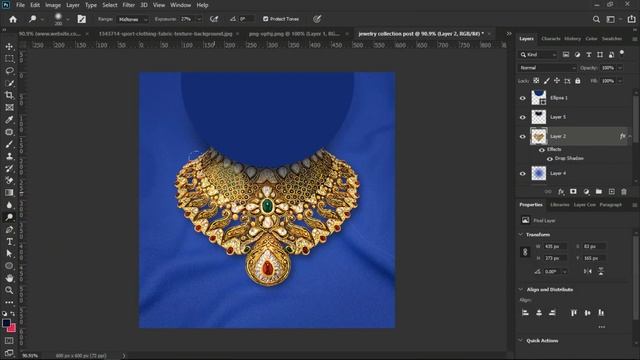Image resolution: width=640 pixels, height=360 pixels.
Task: Add a layer mask
Action: pyautogui.click(x=573, y=191)
